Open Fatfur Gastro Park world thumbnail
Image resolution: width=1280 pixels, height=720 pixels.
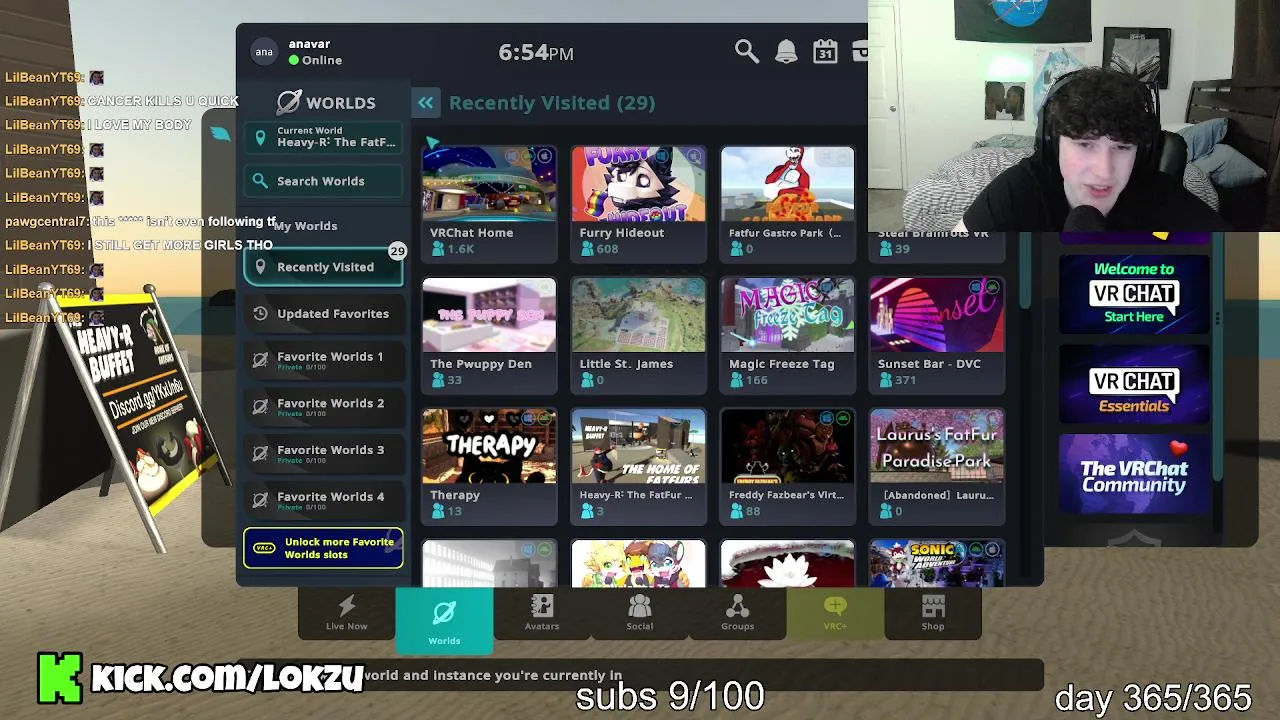tap(787, 184)
